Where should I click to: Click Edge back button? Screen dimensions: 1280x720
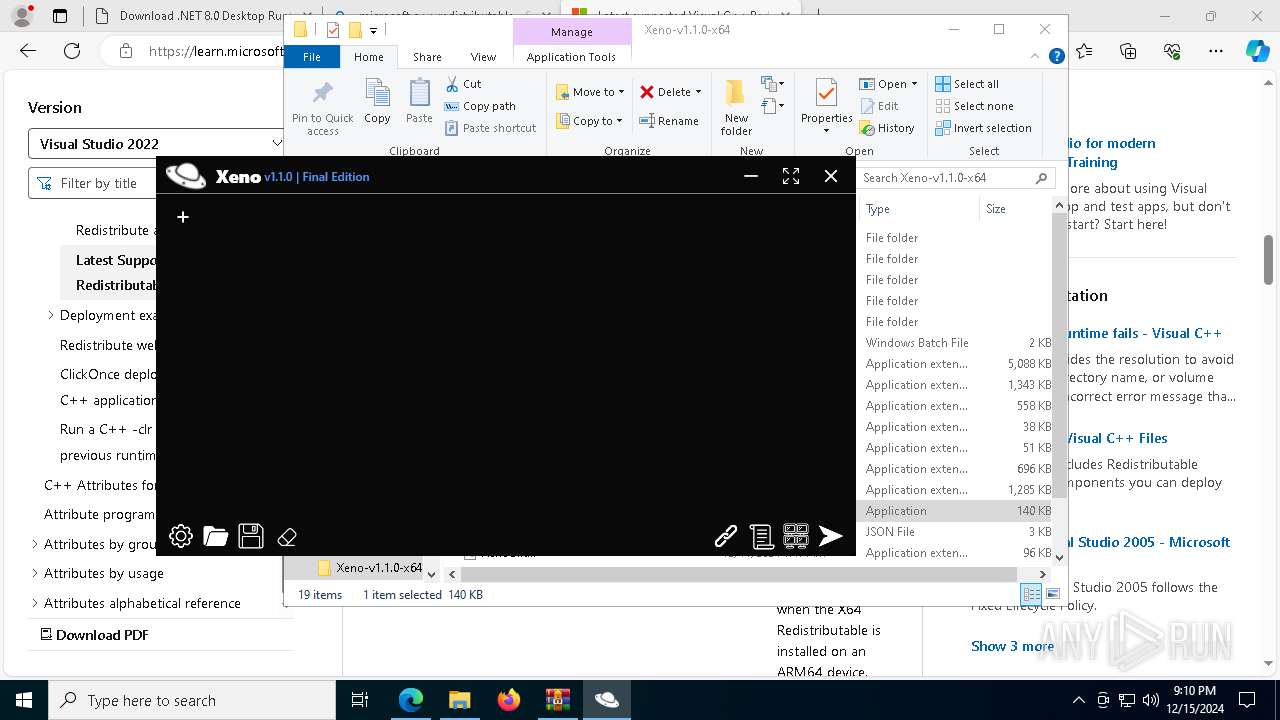point(28,51)
